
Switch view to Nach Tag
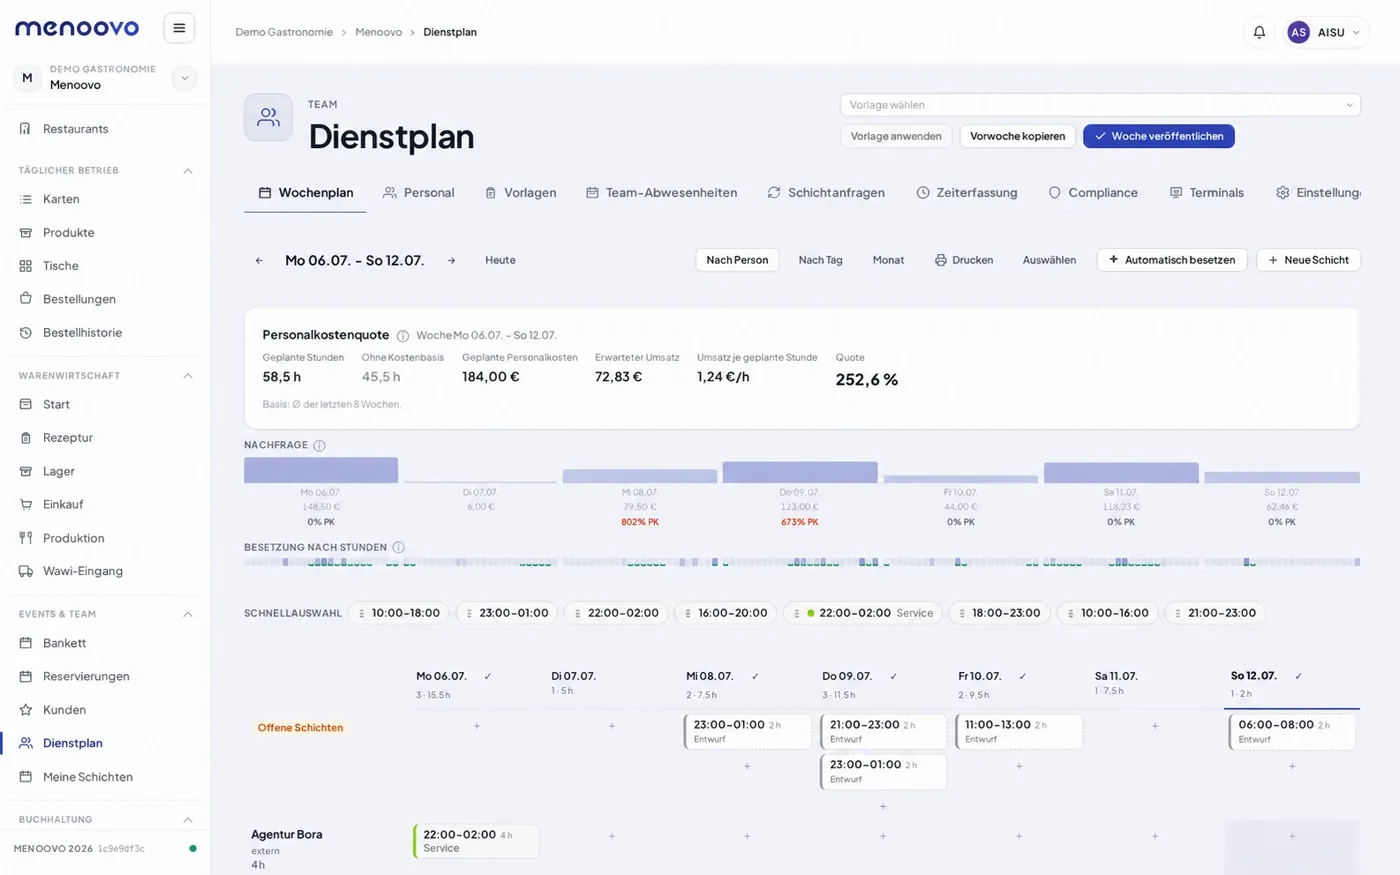pyautogui.click(x=820, y=260)
